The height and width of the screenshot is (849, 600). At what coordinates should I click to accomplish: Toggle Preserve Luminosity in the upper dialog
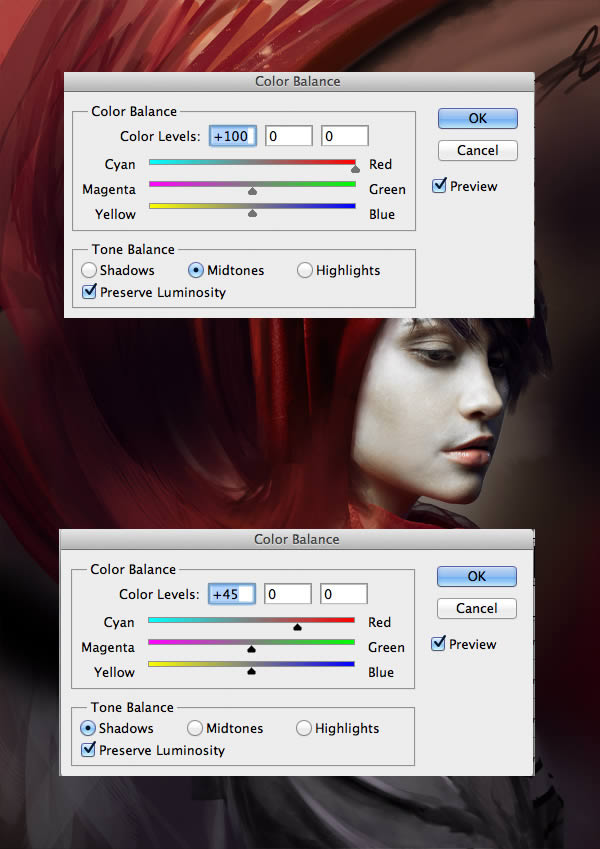pos(89,292)
